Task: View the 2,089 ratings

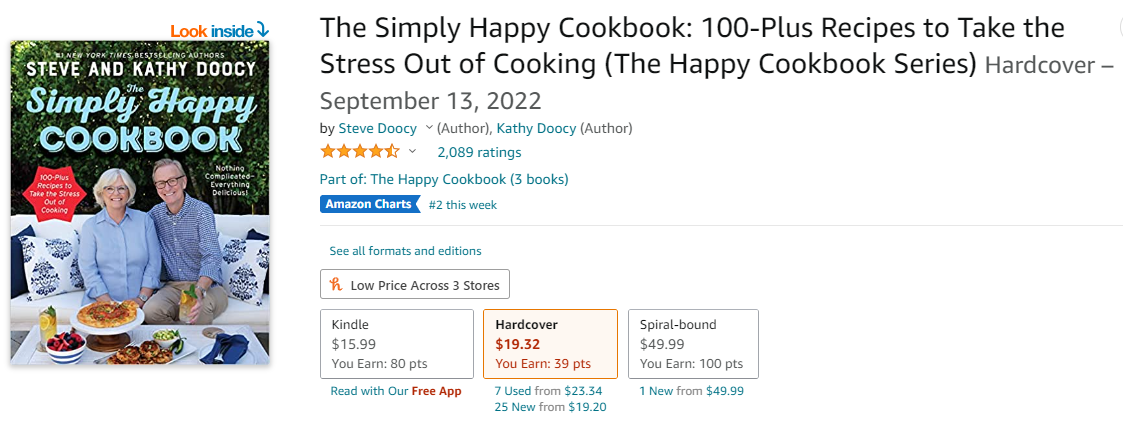Action: click(x=479, y=152)
